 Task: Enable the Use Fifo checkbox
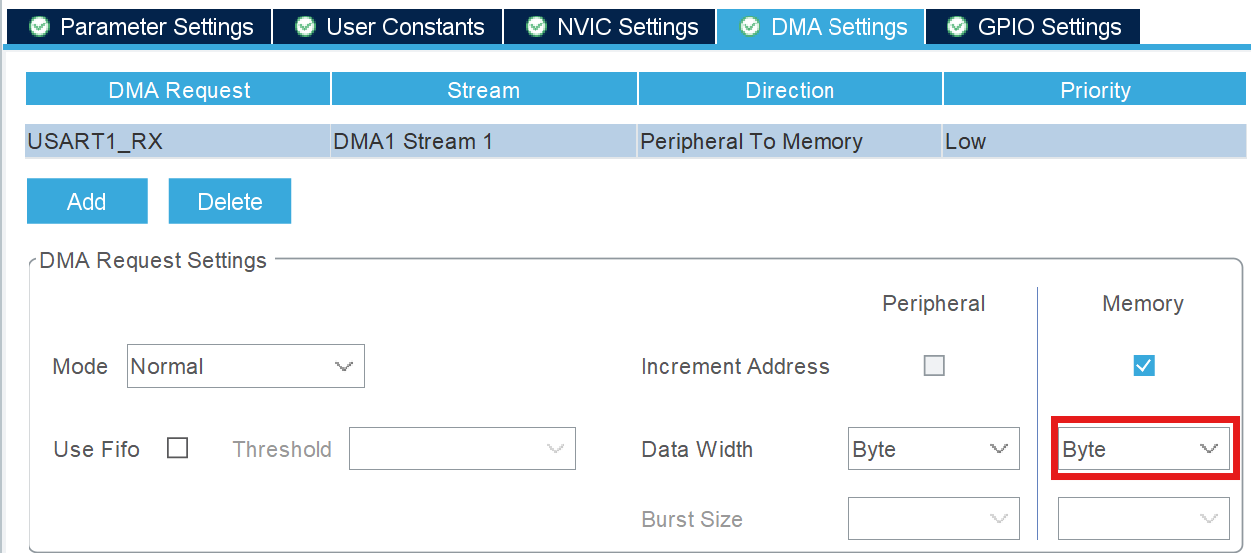tap(177, 448)
